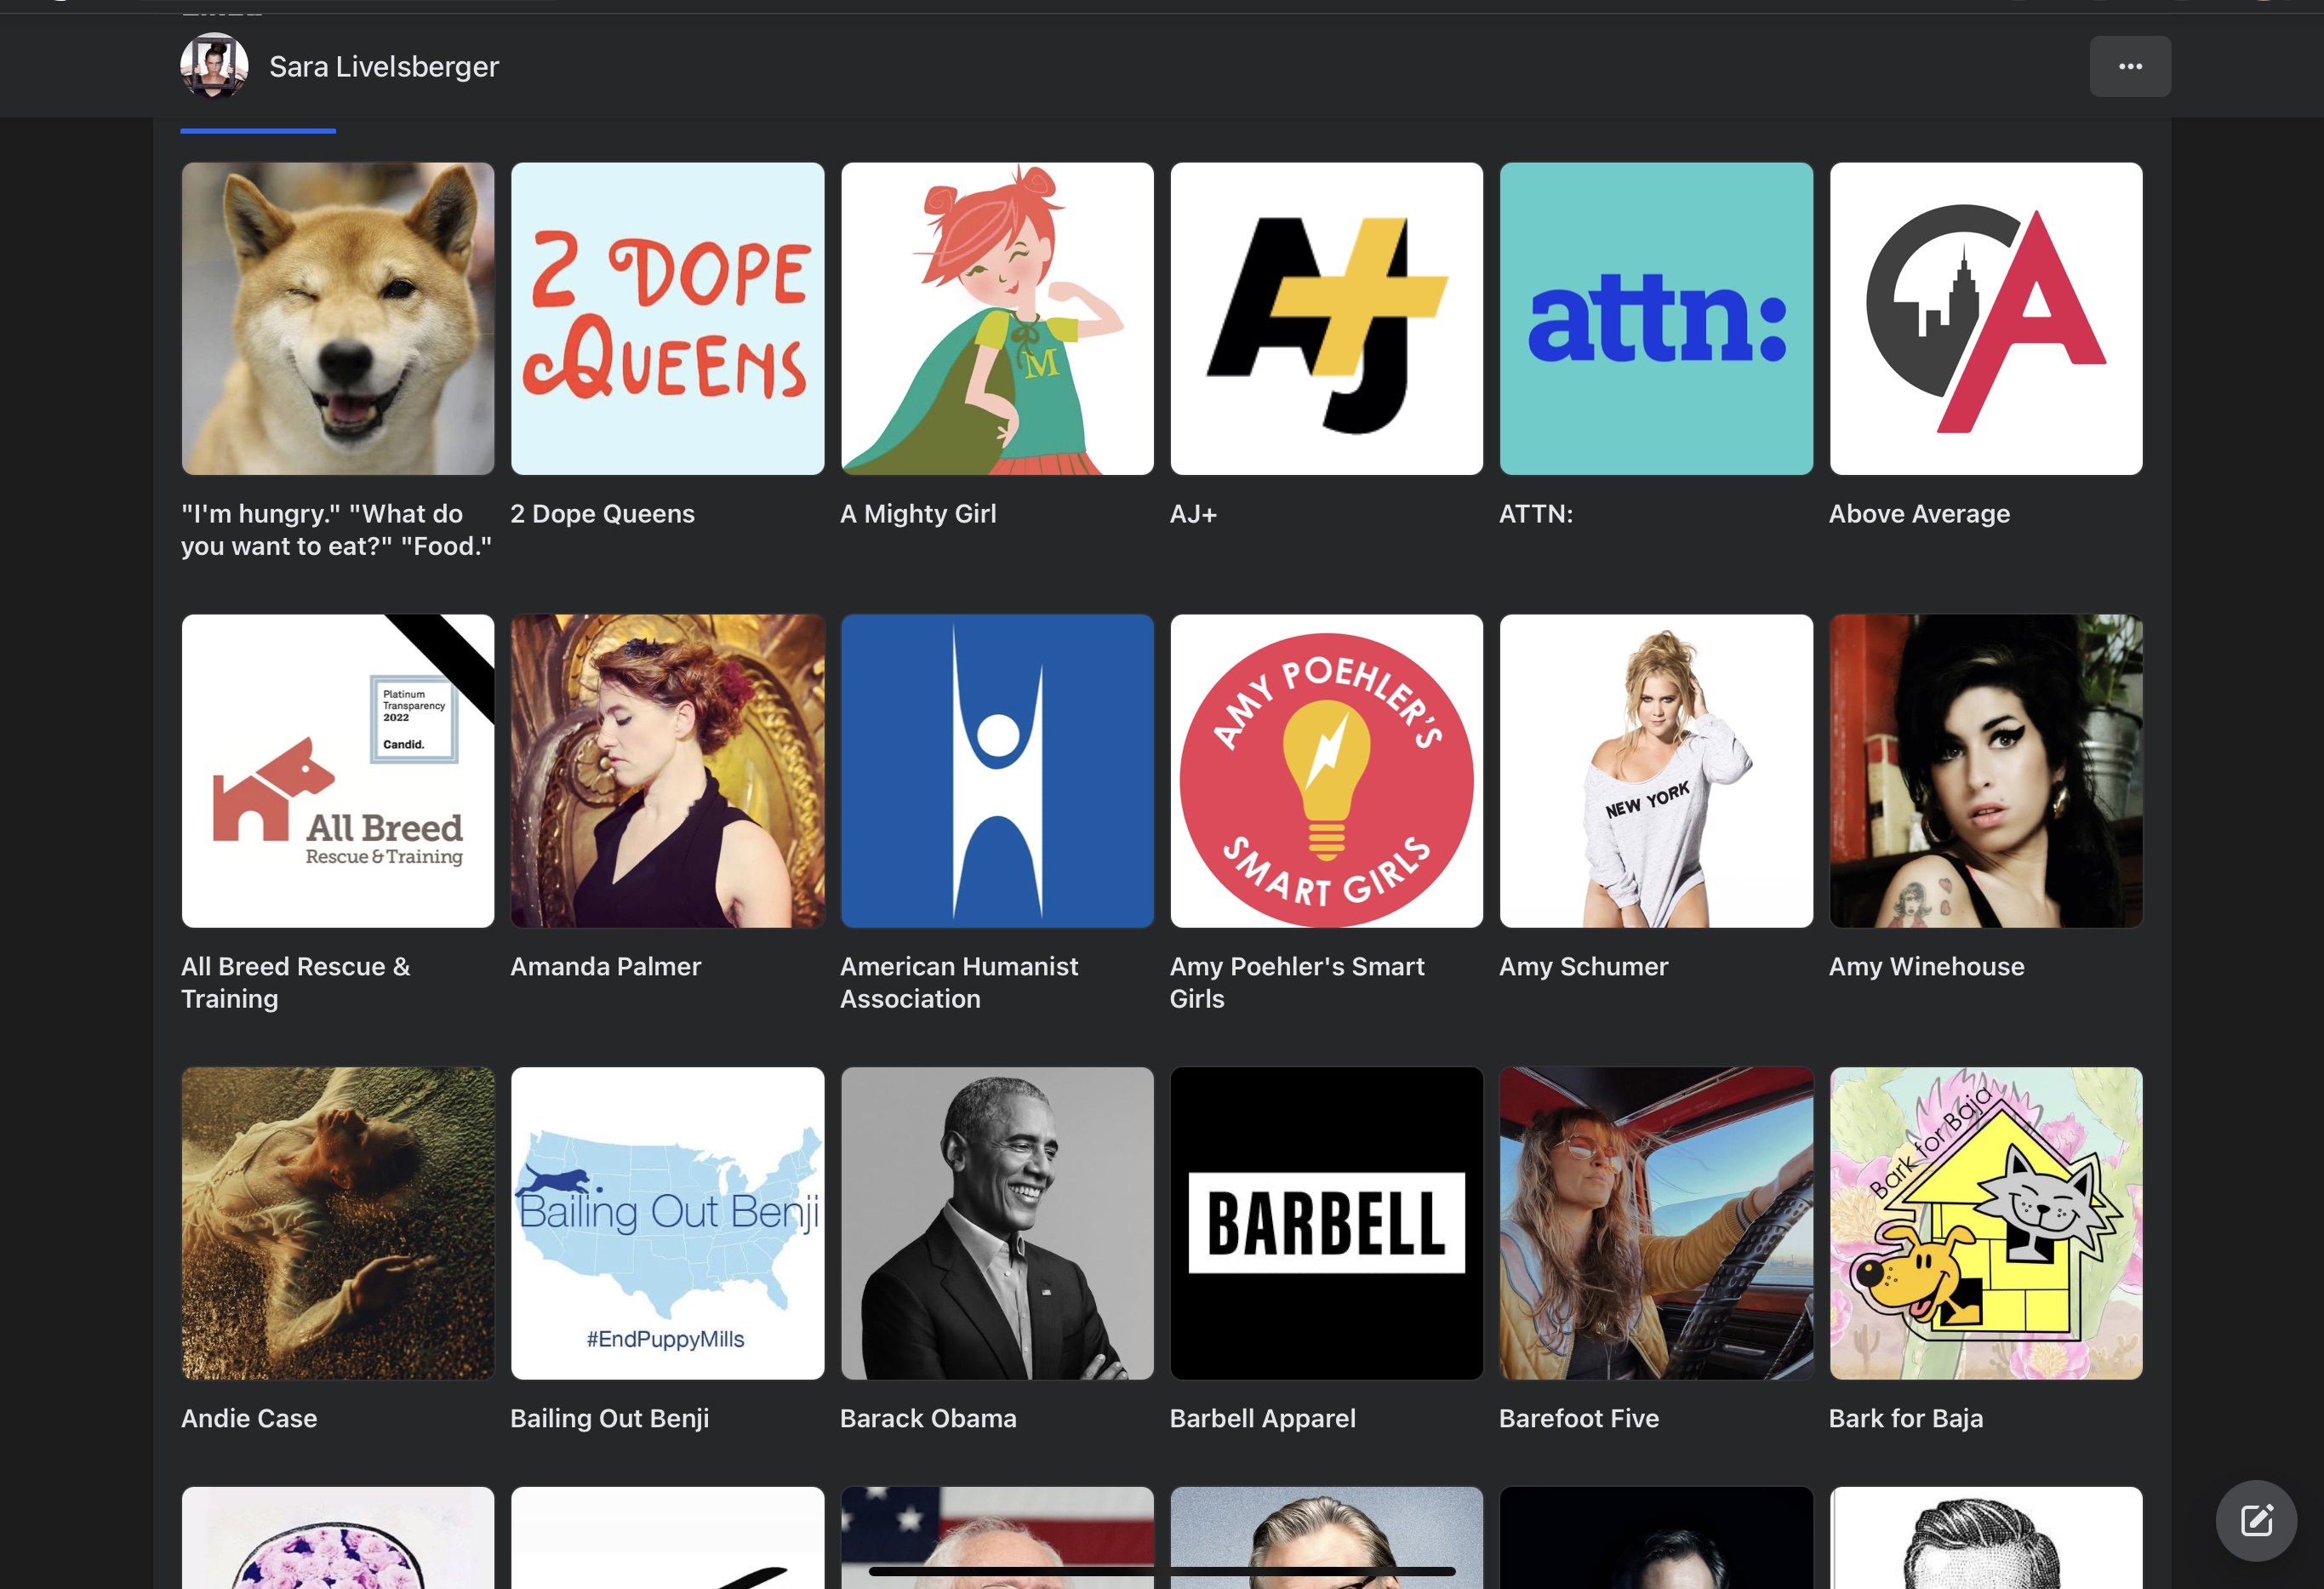Open Bailing Out Benji map thumbnail
Image resolution: width=2324 pixels, height=1589 pixels.
click(x=668, y=1223)
